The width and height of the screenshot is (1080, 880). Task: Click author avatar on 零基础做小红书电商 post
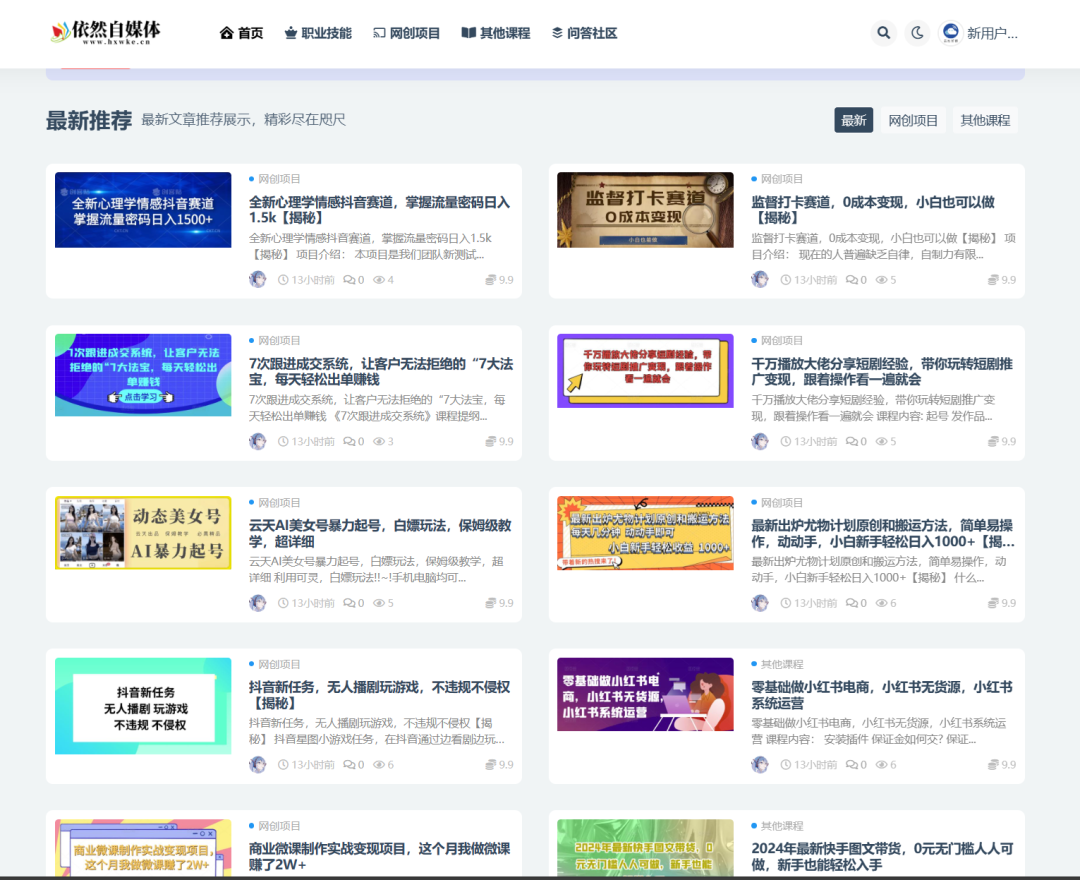[760, 764]
